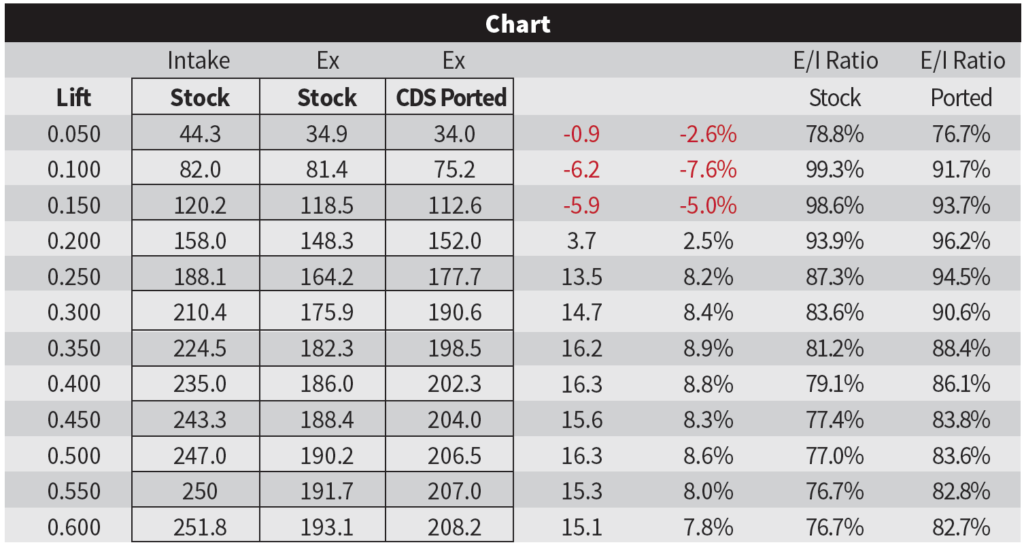This screenshot has height=545, width=1024.
Task: Select the red -6.2 difference value
Action: pos(580,169)
